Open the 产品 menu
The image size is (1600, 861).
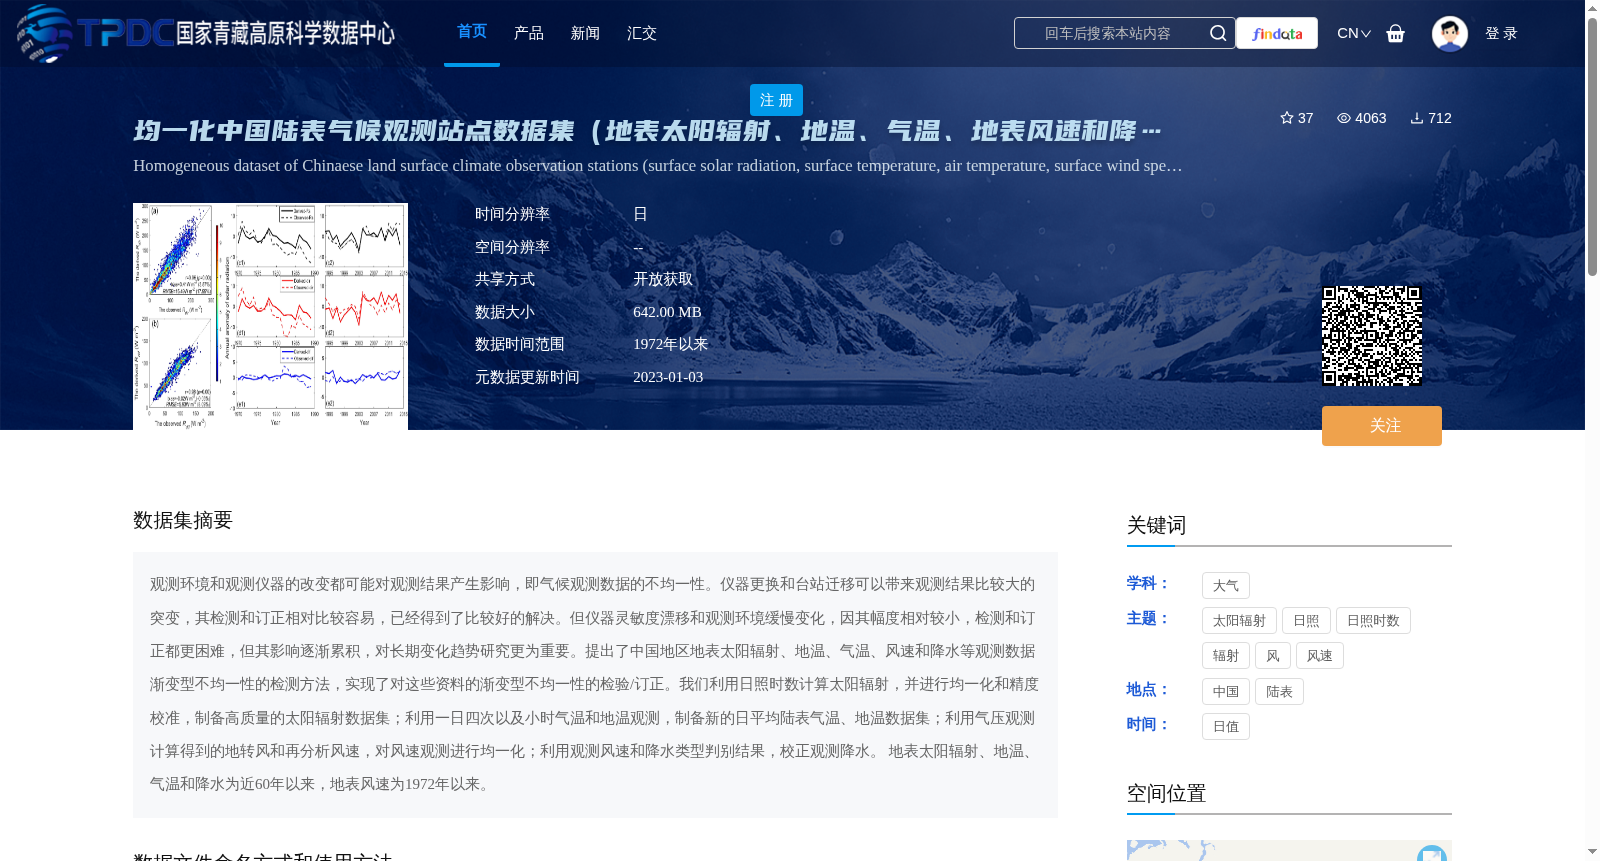529,33
